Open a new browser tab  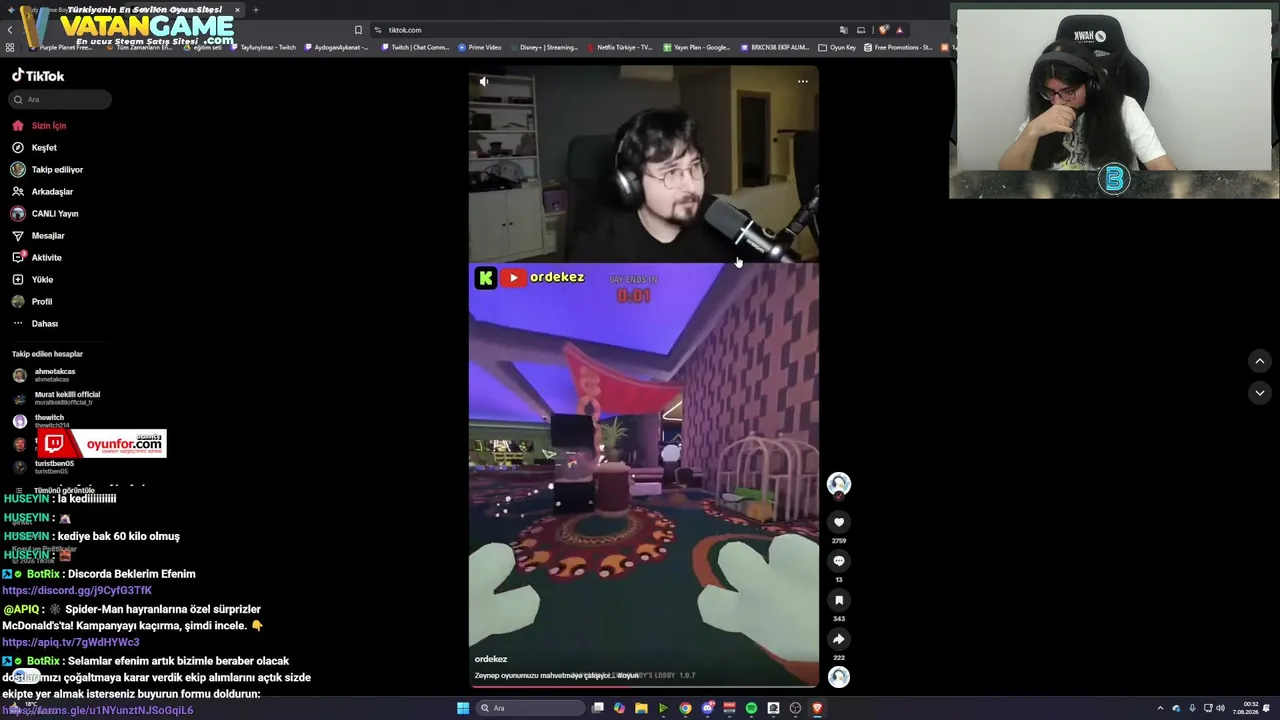[x=255, y=10]
